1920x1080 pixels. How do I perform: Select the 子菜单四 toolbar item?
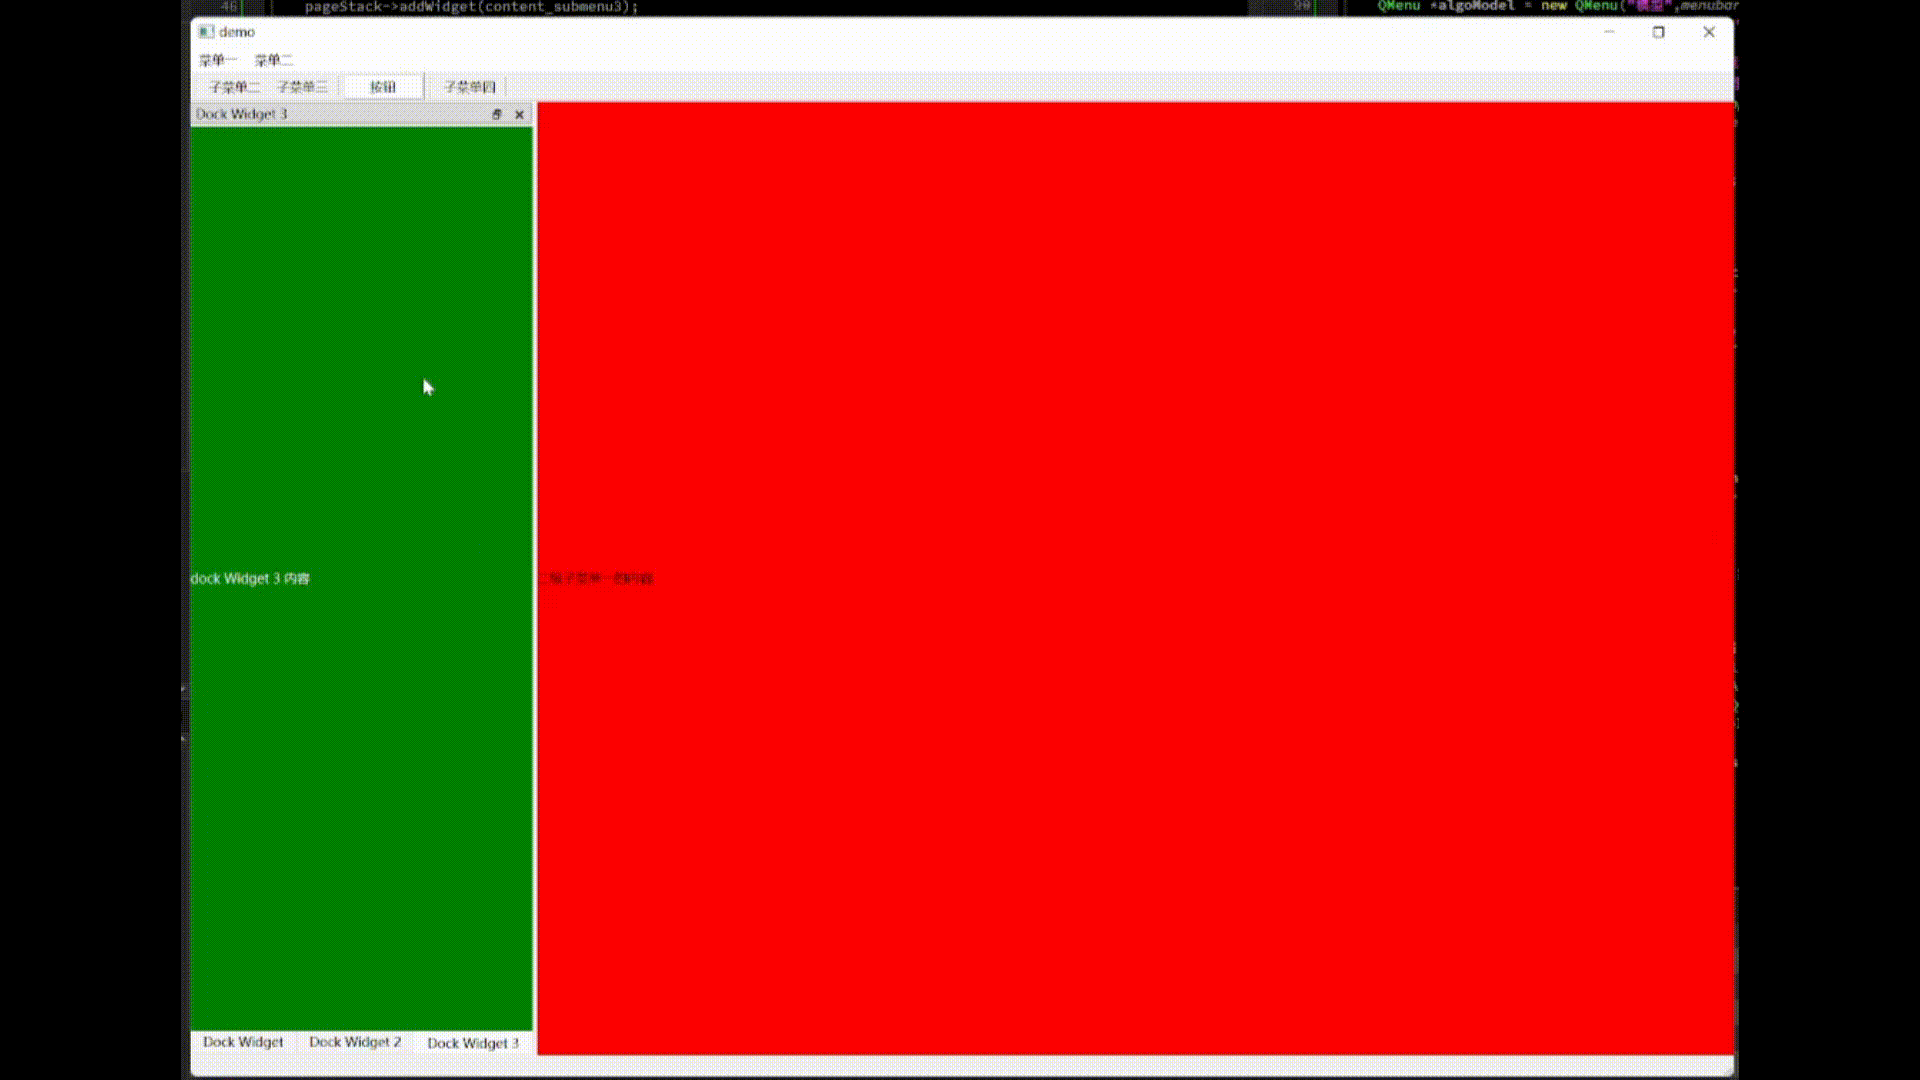pos(469,87)
